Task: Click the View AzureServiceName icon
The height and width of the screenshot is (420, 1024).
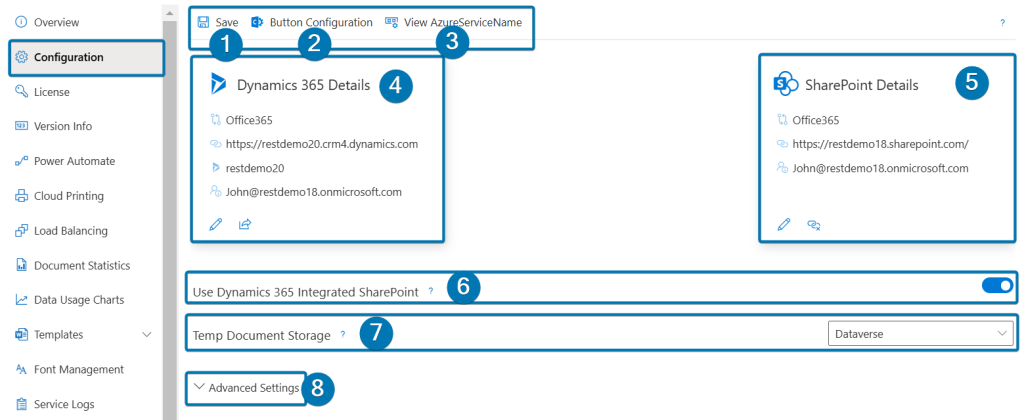Action: click(392, 22)
